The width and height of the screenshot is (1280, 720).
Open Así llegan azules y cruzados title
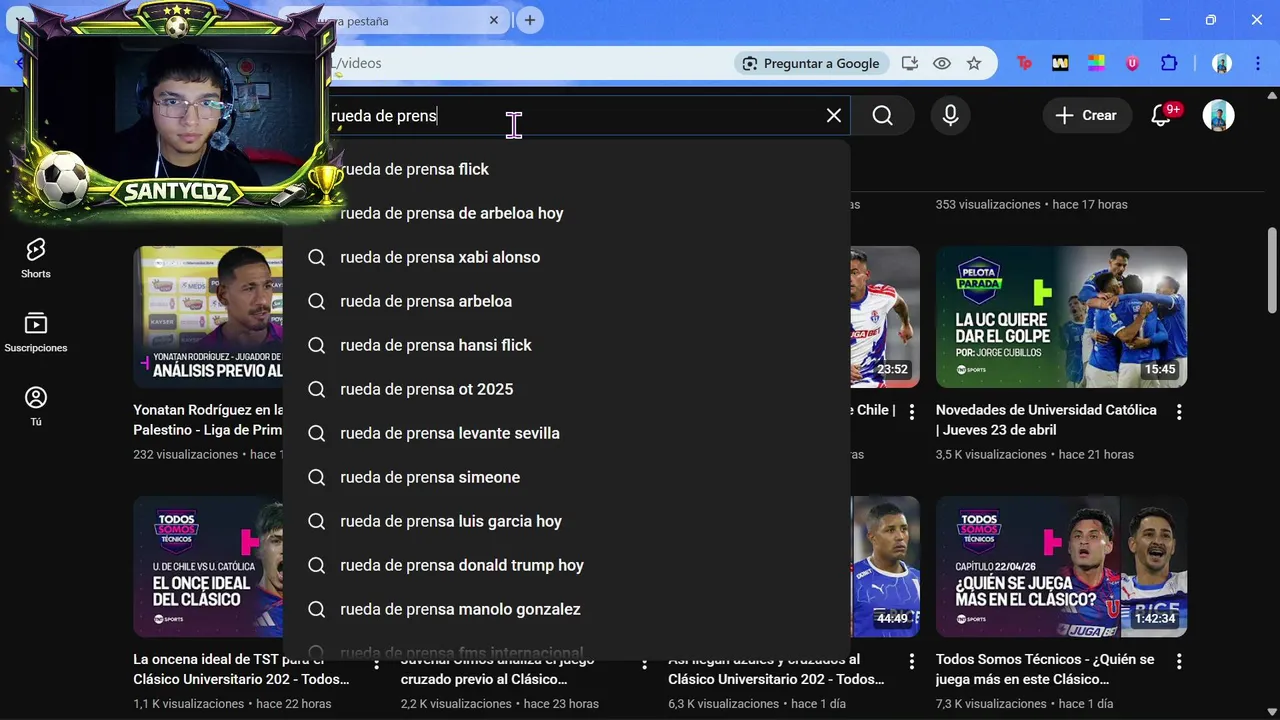pyautogui.click(x=776, y=670)
